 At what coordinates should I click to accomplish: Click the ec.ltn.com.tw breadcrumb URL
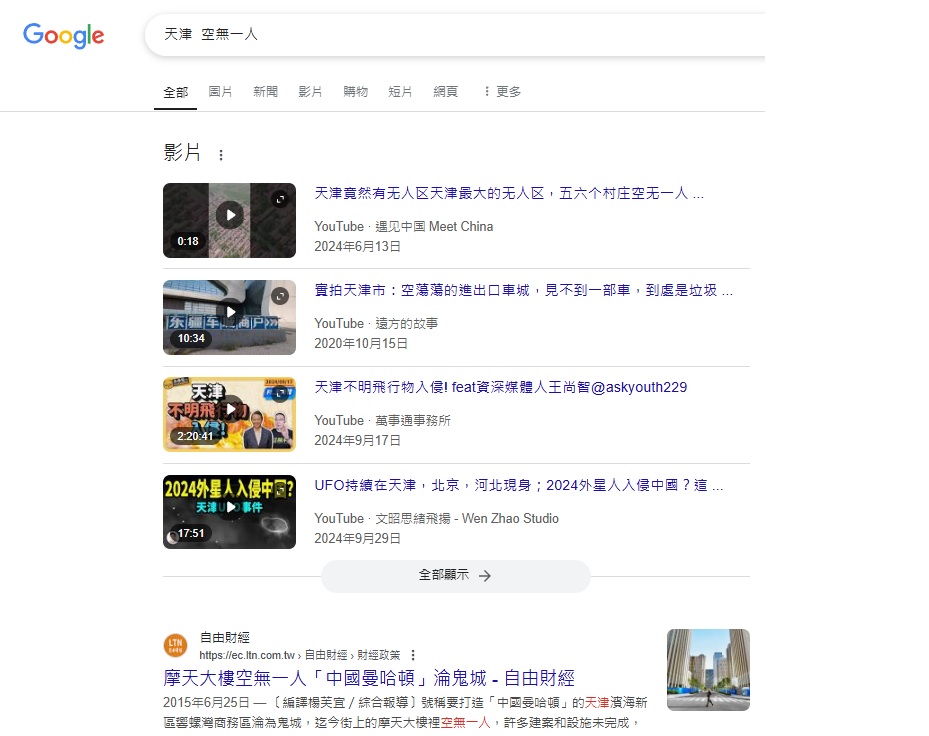click(300, 655)
